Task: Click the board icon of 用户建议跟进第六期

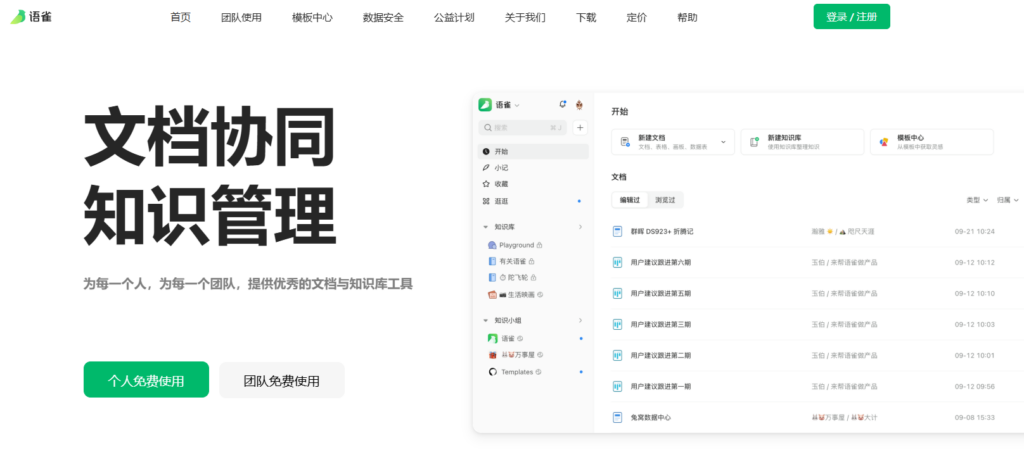Action: 617,263
